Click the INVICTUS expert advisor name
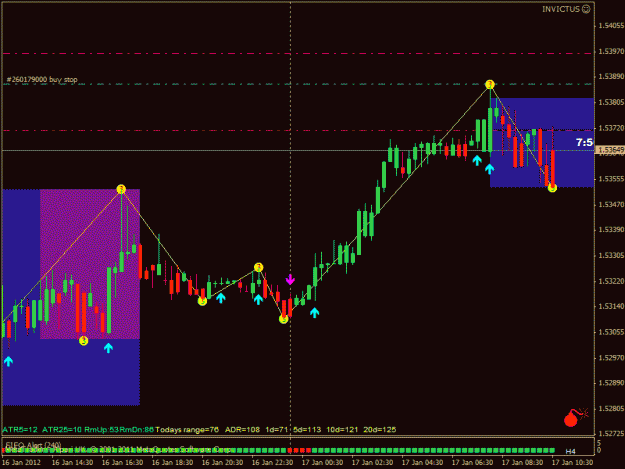 pos(561,9)
